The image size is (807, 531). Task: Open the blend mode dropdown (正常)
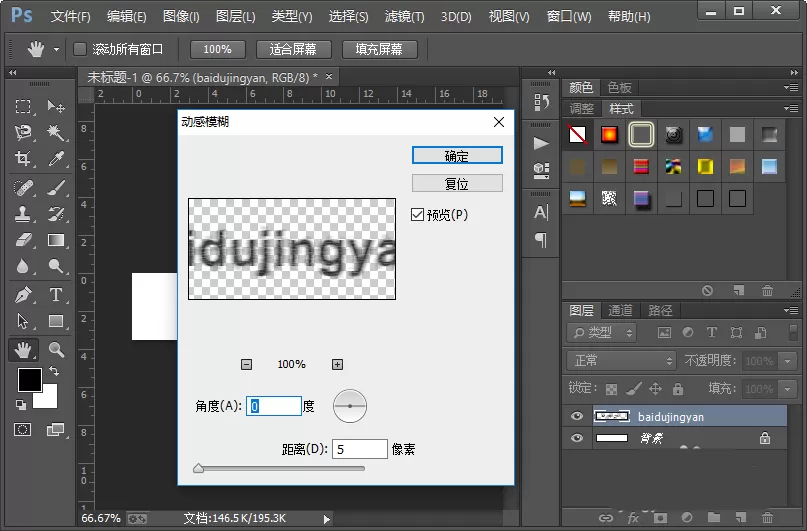(x=621, y=361)
